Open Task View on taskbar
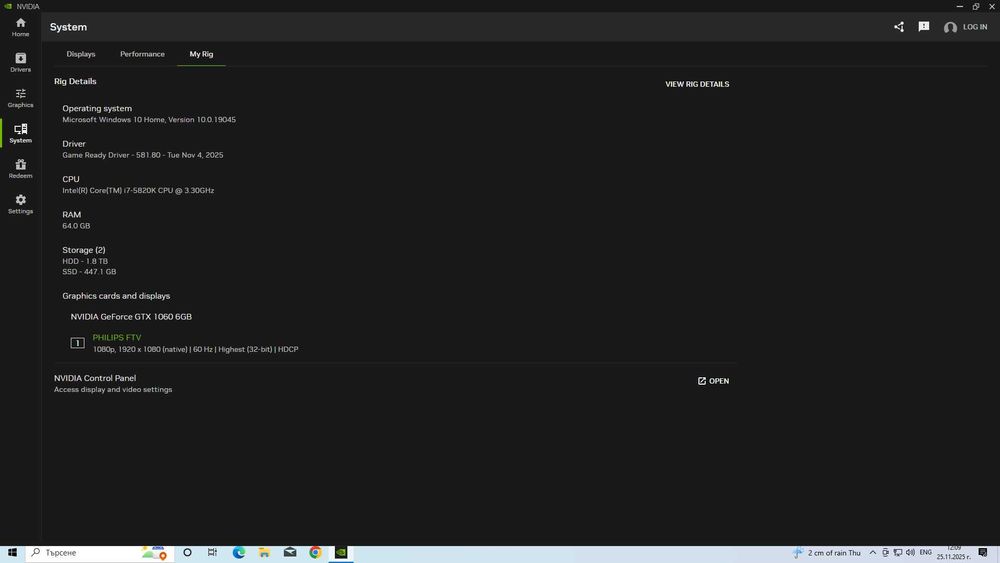The width and height of the screenshot is (1000, 563). 212,553
